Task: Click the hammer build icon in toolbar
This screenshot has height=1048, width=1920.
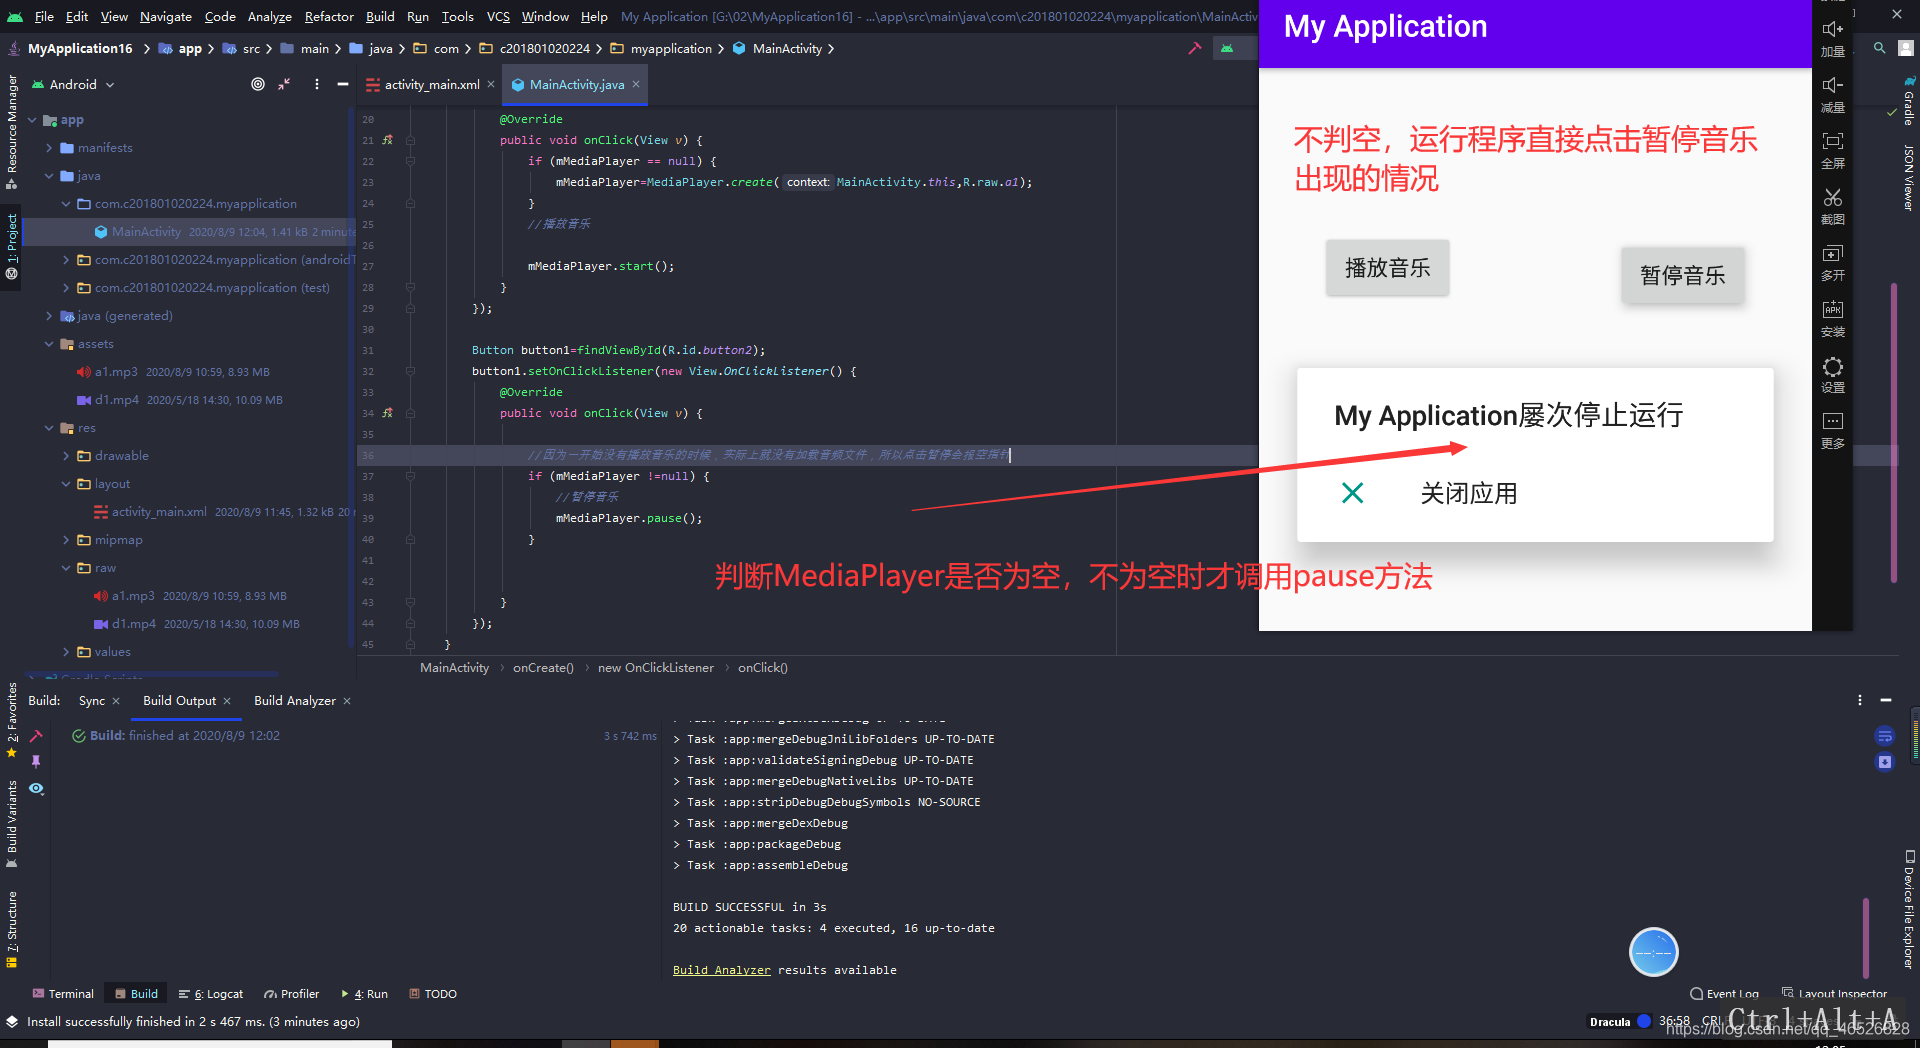Action: coord(1194,48)
